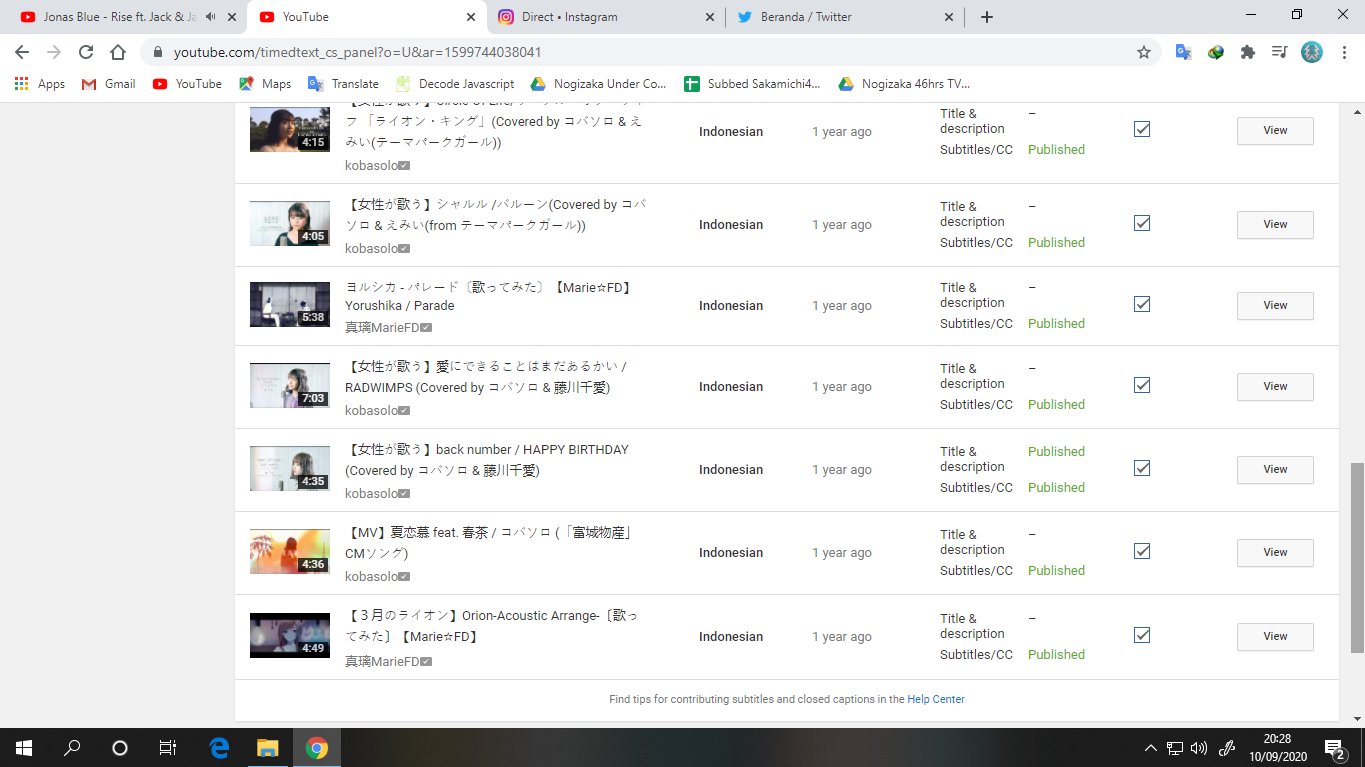The image size is (1365, 767).
Task: Click View button for RADWIMPS cover row
Action: coord(1275,386)
